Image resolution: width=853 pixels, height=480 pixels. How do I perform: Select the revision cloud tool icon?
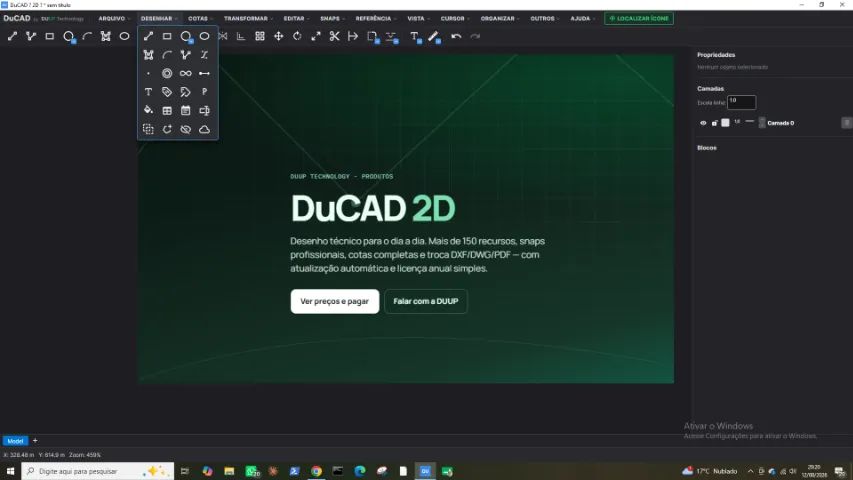205,130
